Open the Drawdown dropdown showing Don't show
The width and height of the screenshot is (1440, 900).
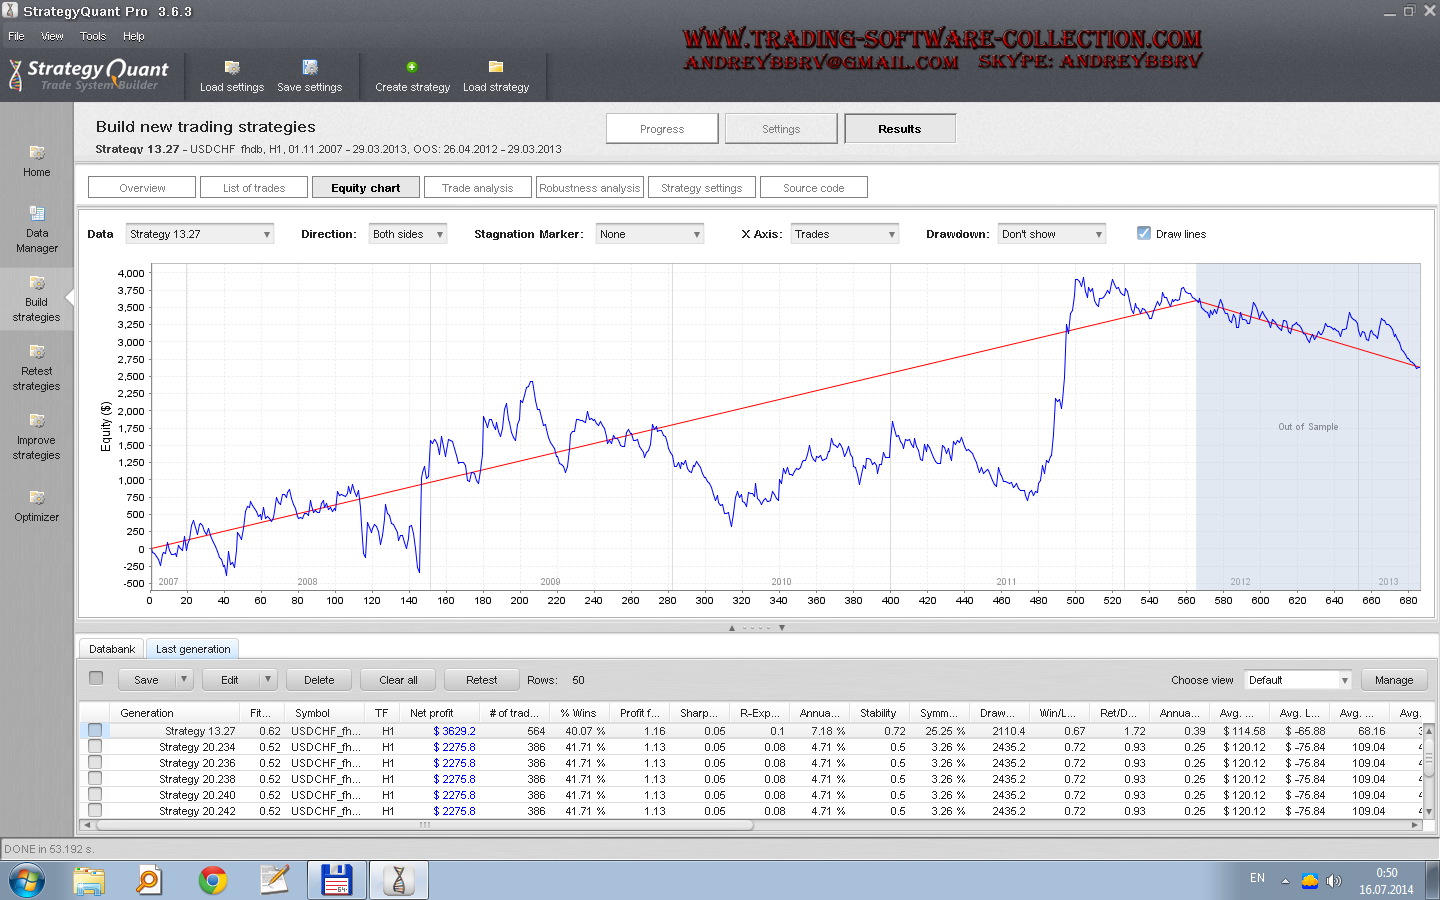[1052, 234]
